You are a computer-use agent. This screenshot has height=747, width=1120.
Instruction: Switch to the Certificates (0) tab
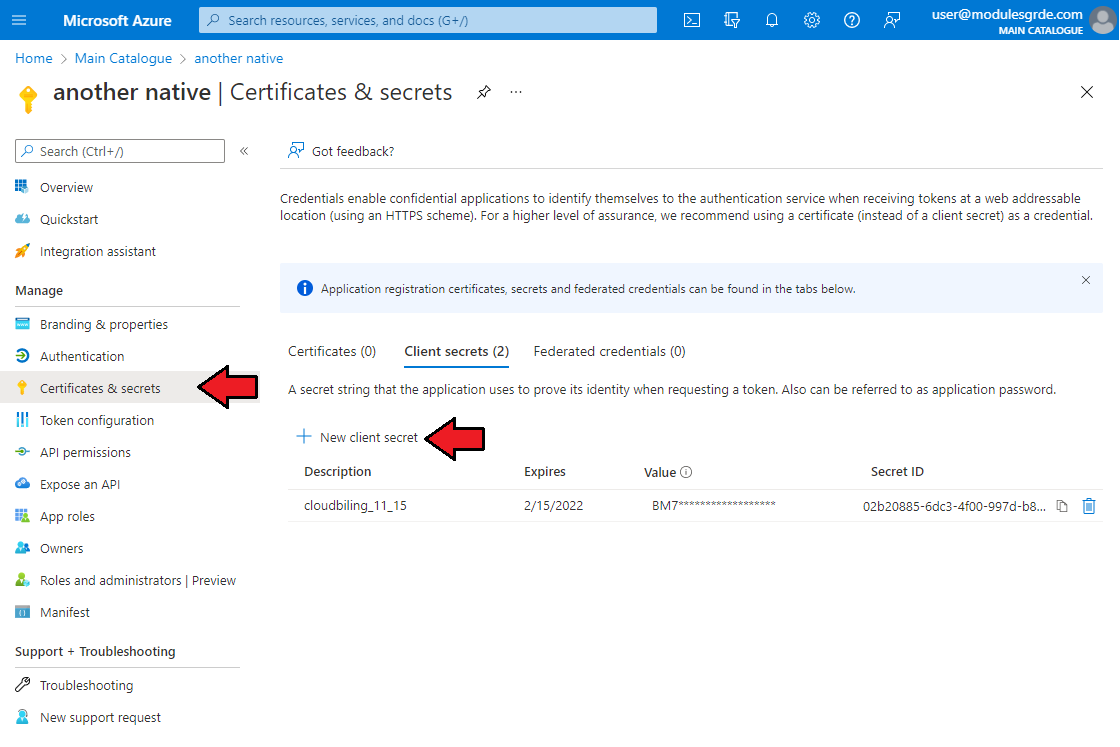(331, 351)
